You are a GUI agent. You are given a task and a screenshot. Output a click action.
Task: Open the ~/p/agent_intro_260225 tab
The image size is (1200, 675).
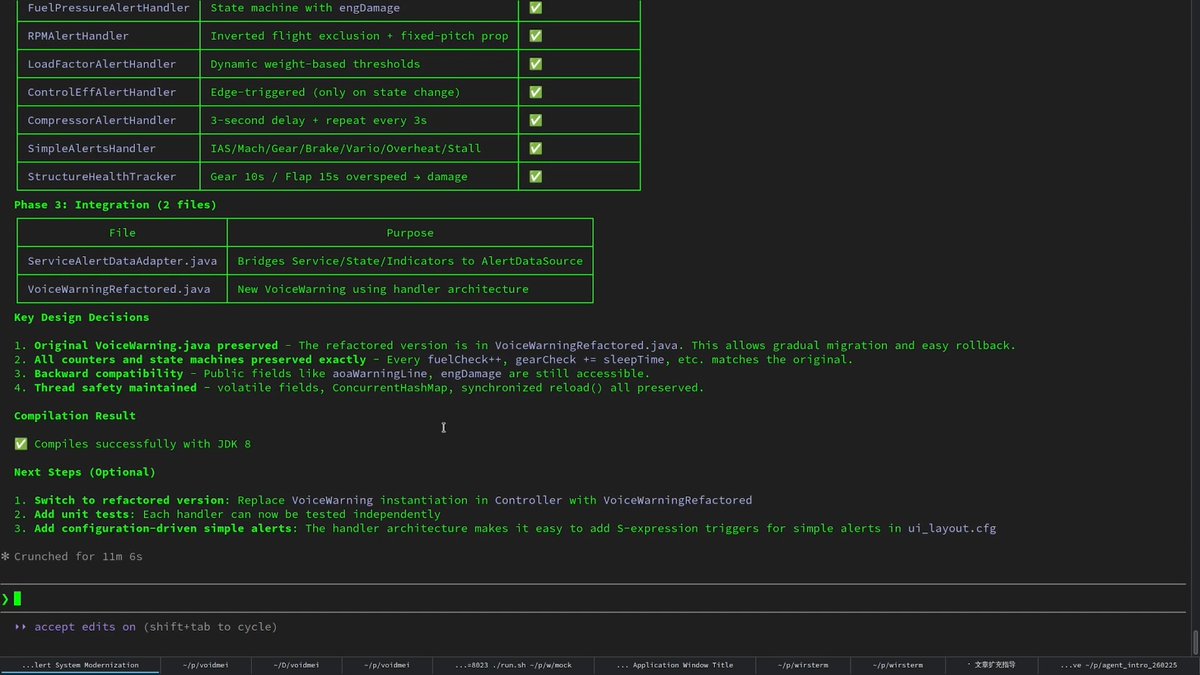tap(1118, 665)
